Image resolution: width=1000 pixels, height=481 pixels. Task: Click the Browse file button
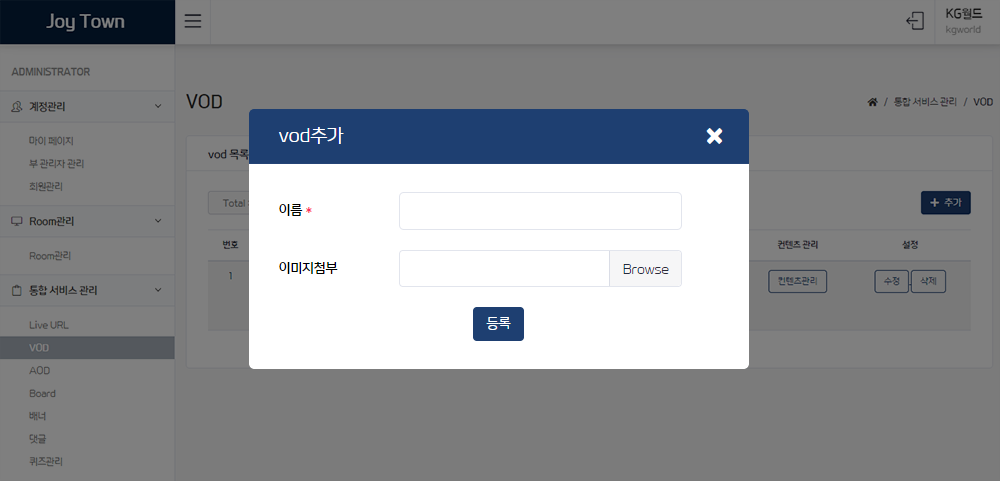point(645,269)
